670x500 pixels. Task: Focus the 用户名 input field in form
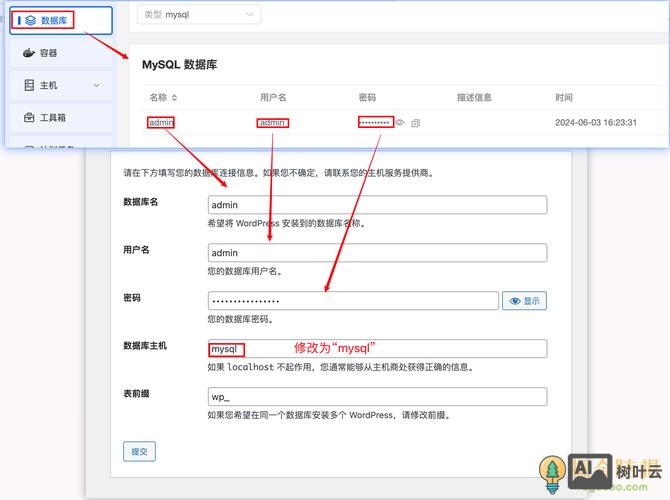(377, 253)
